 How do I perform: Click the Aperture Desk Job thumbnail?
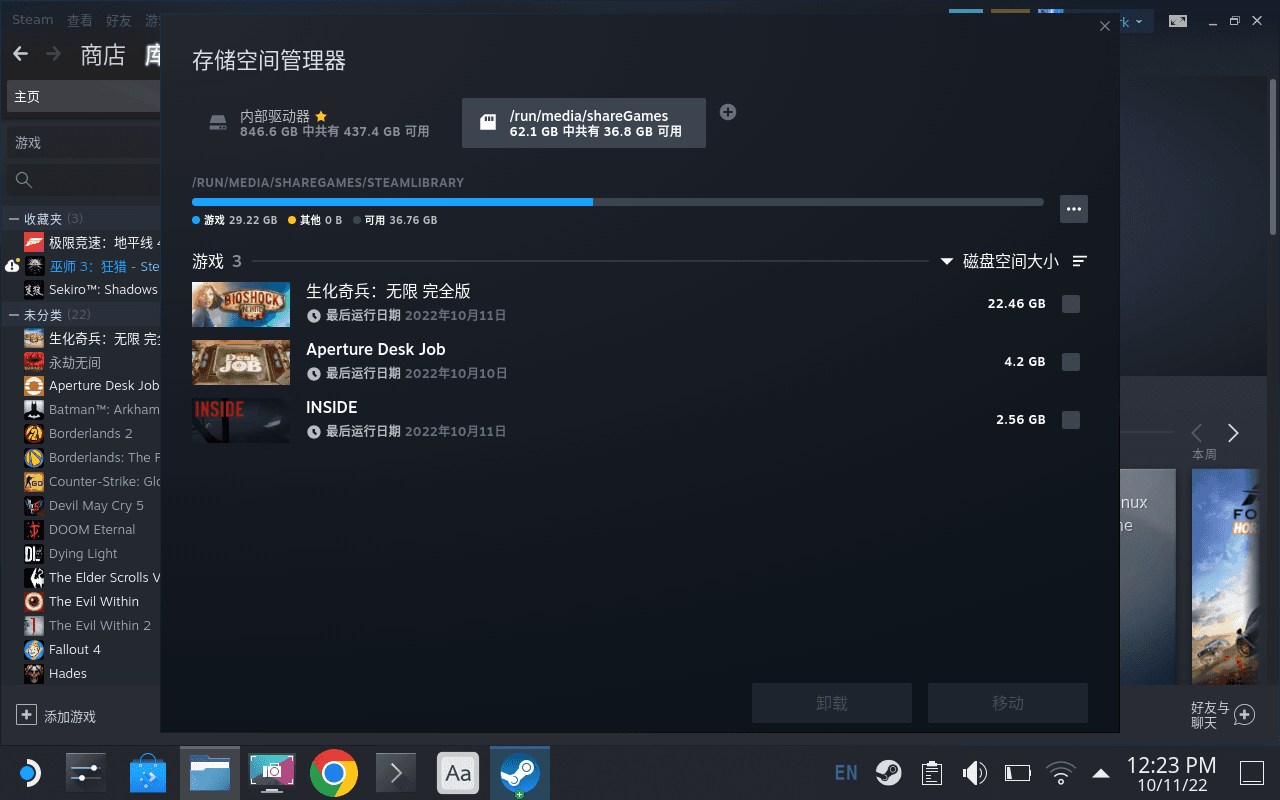(x=241, y=362)
